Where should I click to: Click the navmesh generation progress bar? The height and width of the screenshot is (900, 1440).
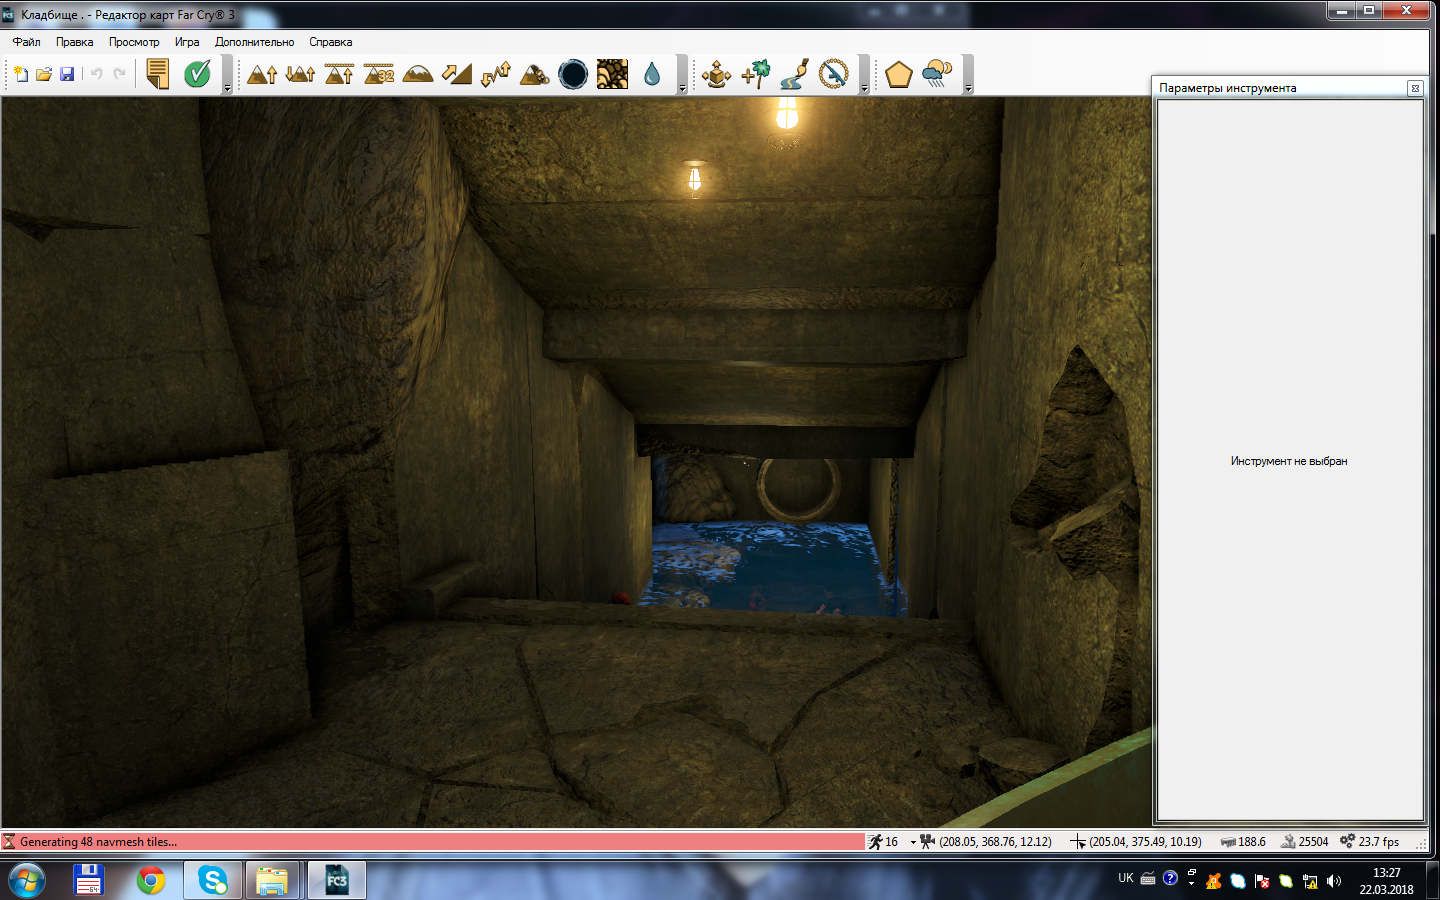click(x=433, y=842)
